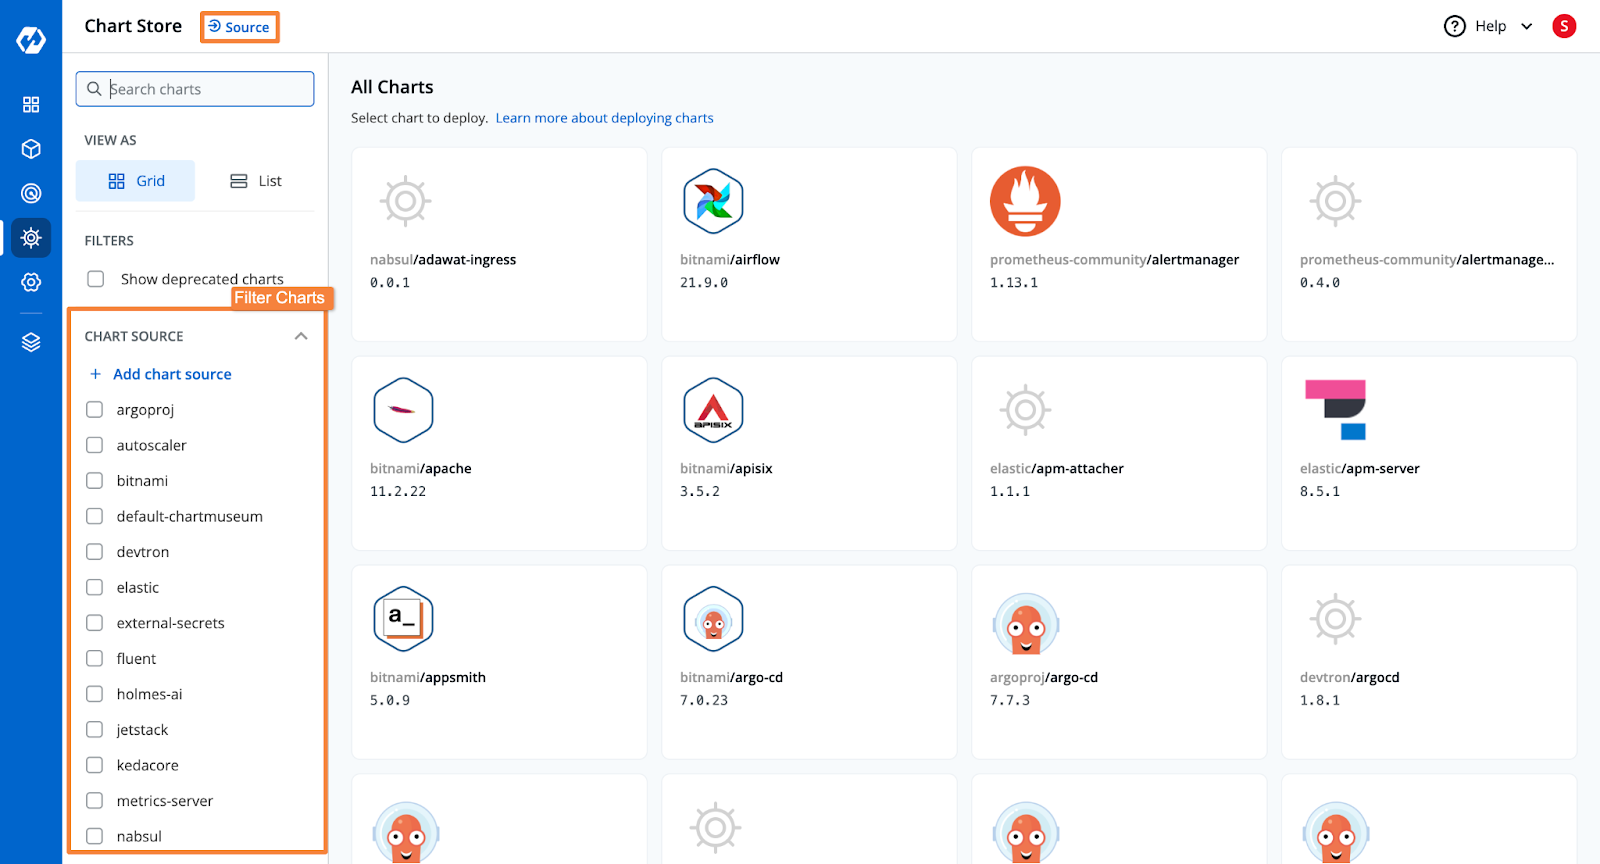Click the elastic/apm-server logo icon
The height and width of the screenshot is (864, 1600).
pyautogui.click(x=1335, y=410)
